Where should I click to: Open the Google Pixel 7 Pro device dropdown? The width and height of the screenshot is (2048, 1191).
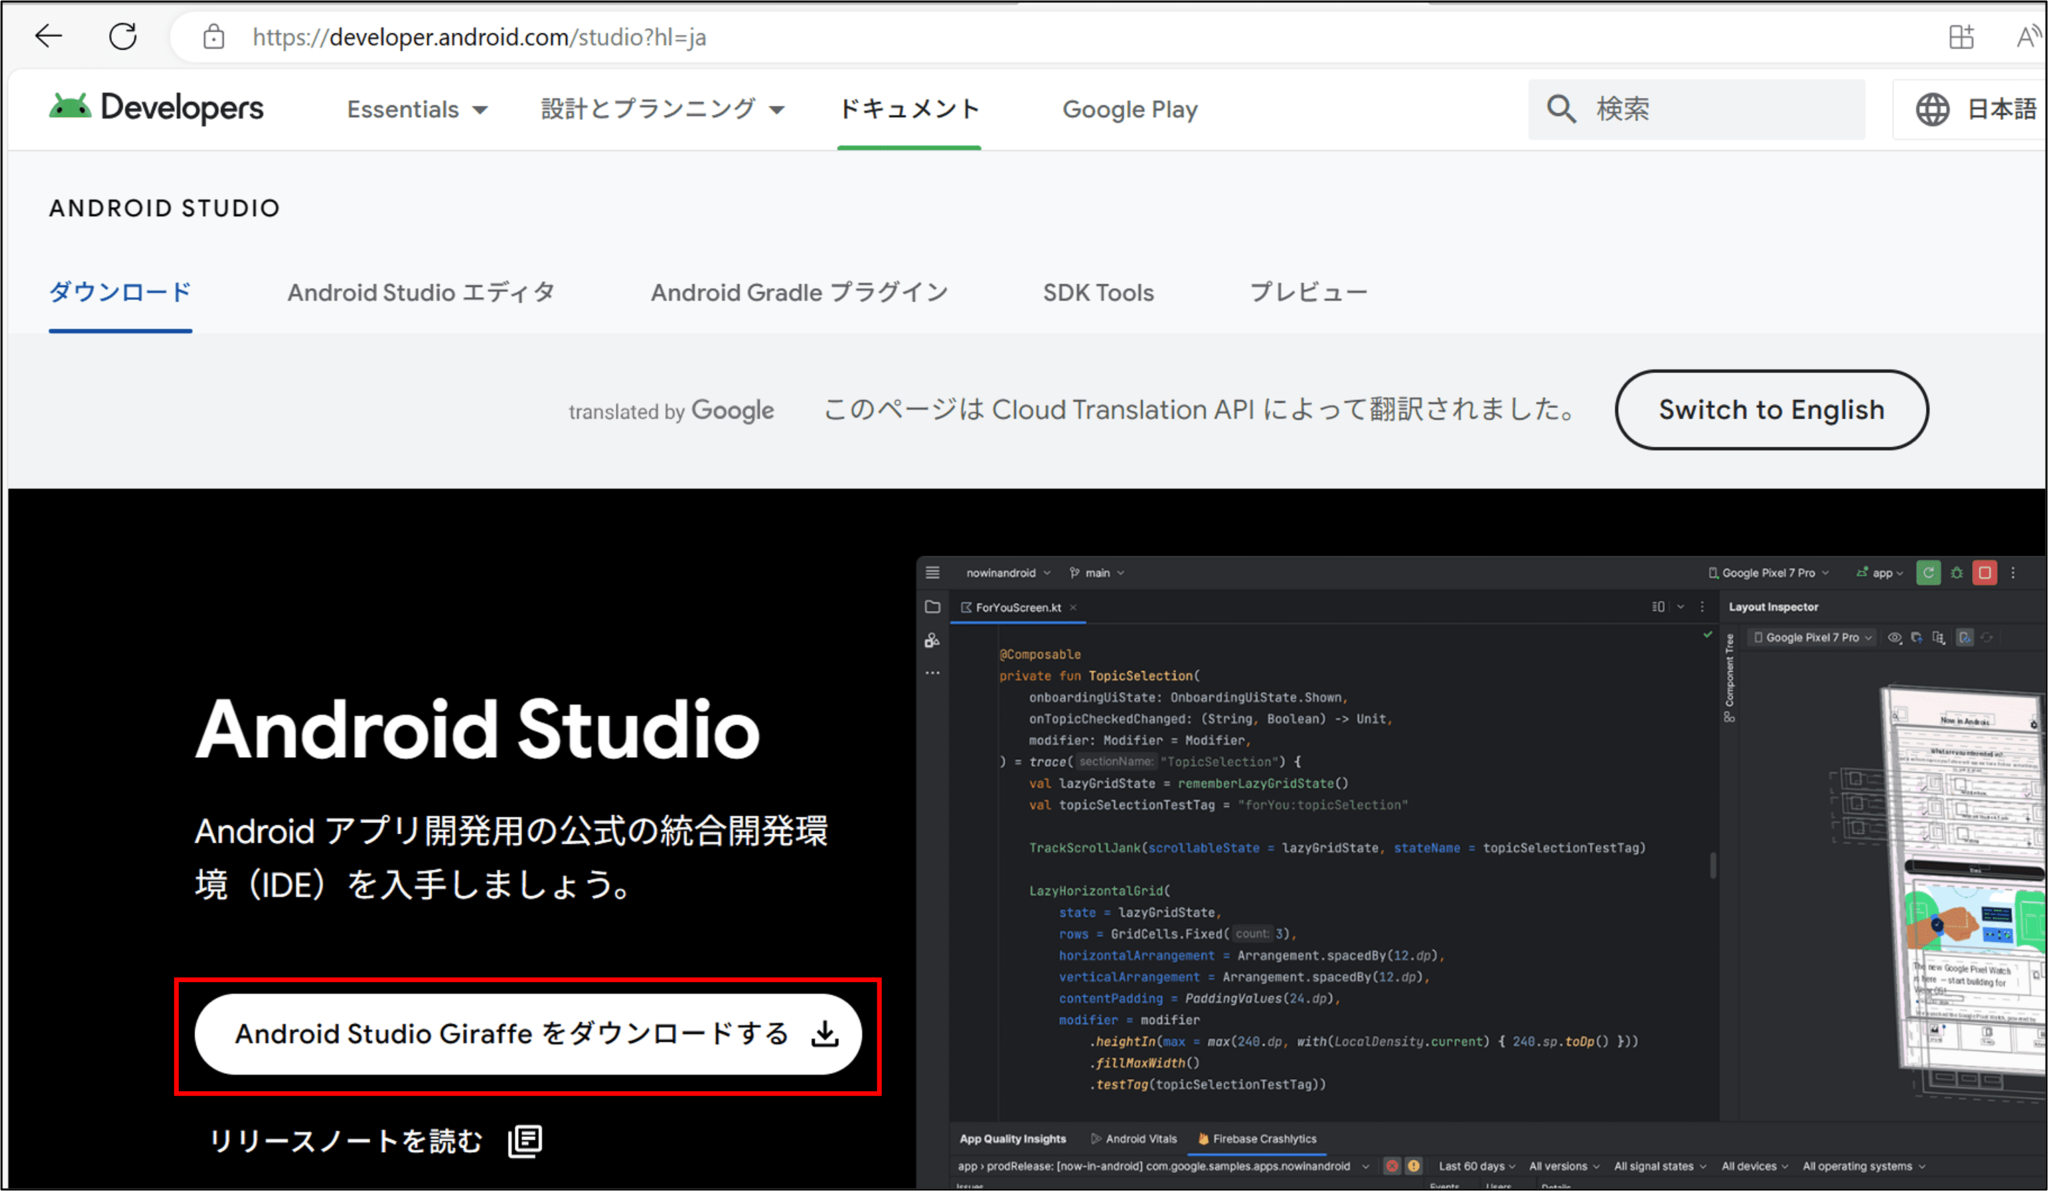tap(1768, 572)
